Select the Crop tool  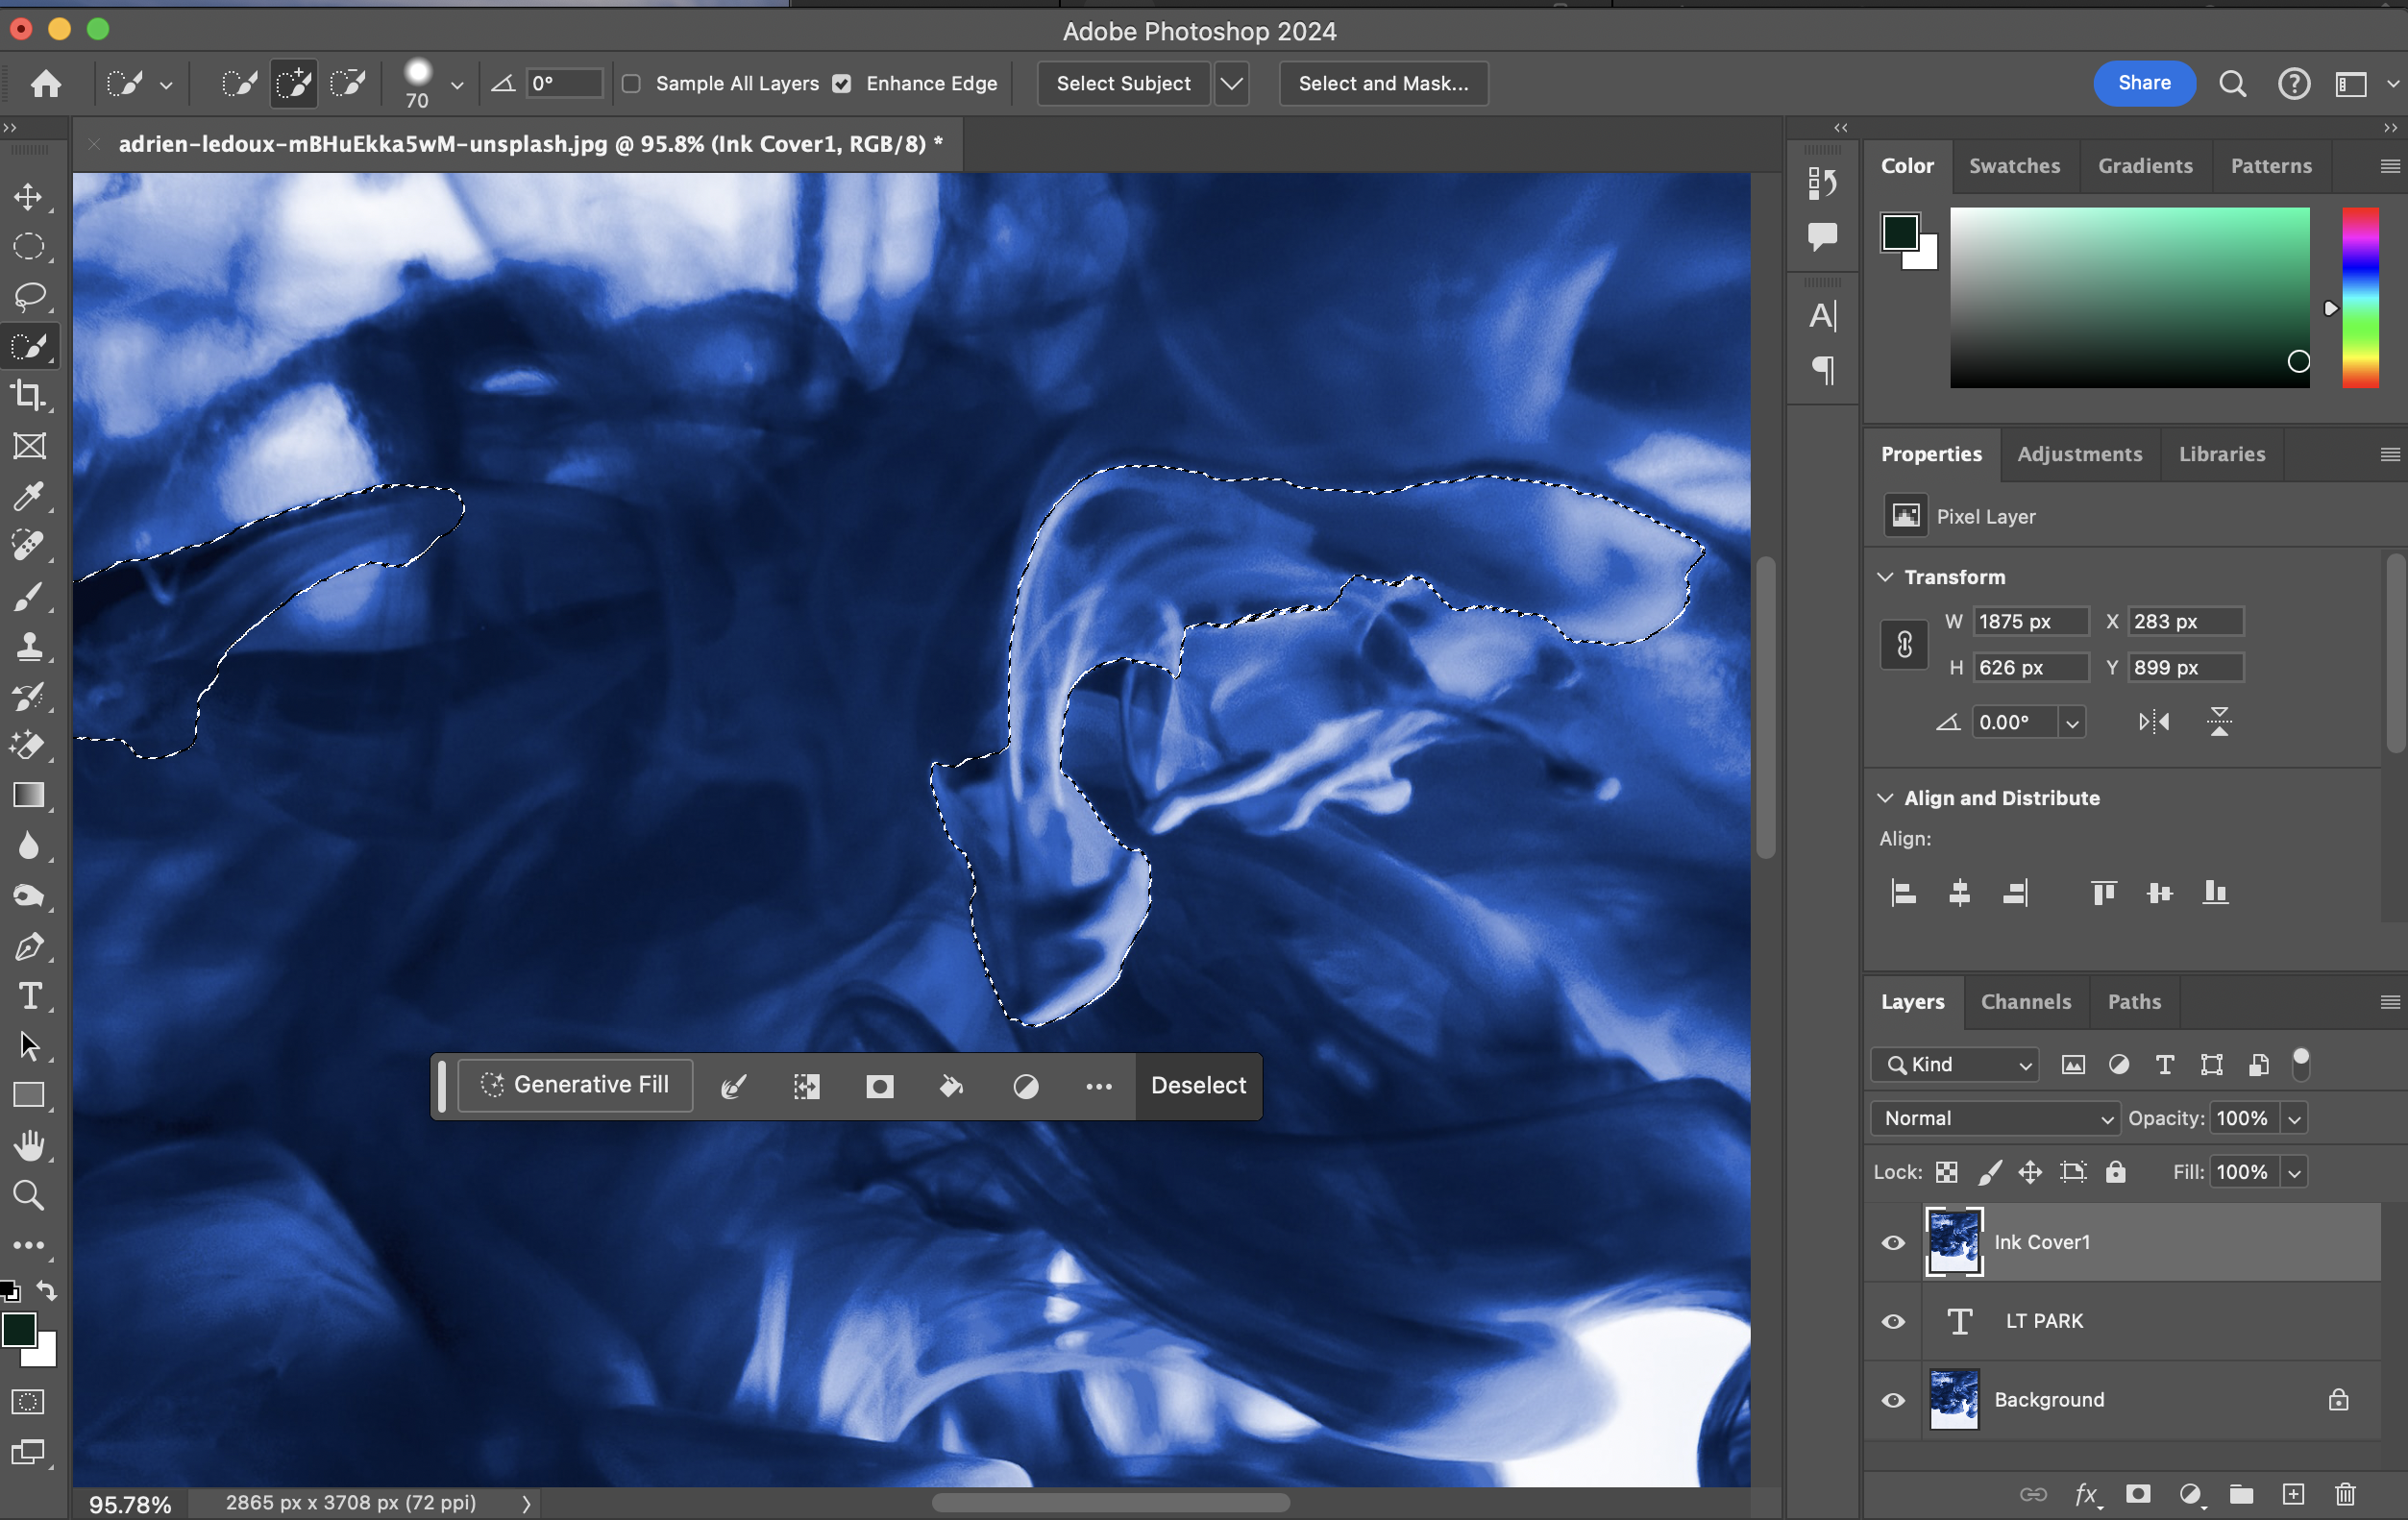[x=28, y=396]
